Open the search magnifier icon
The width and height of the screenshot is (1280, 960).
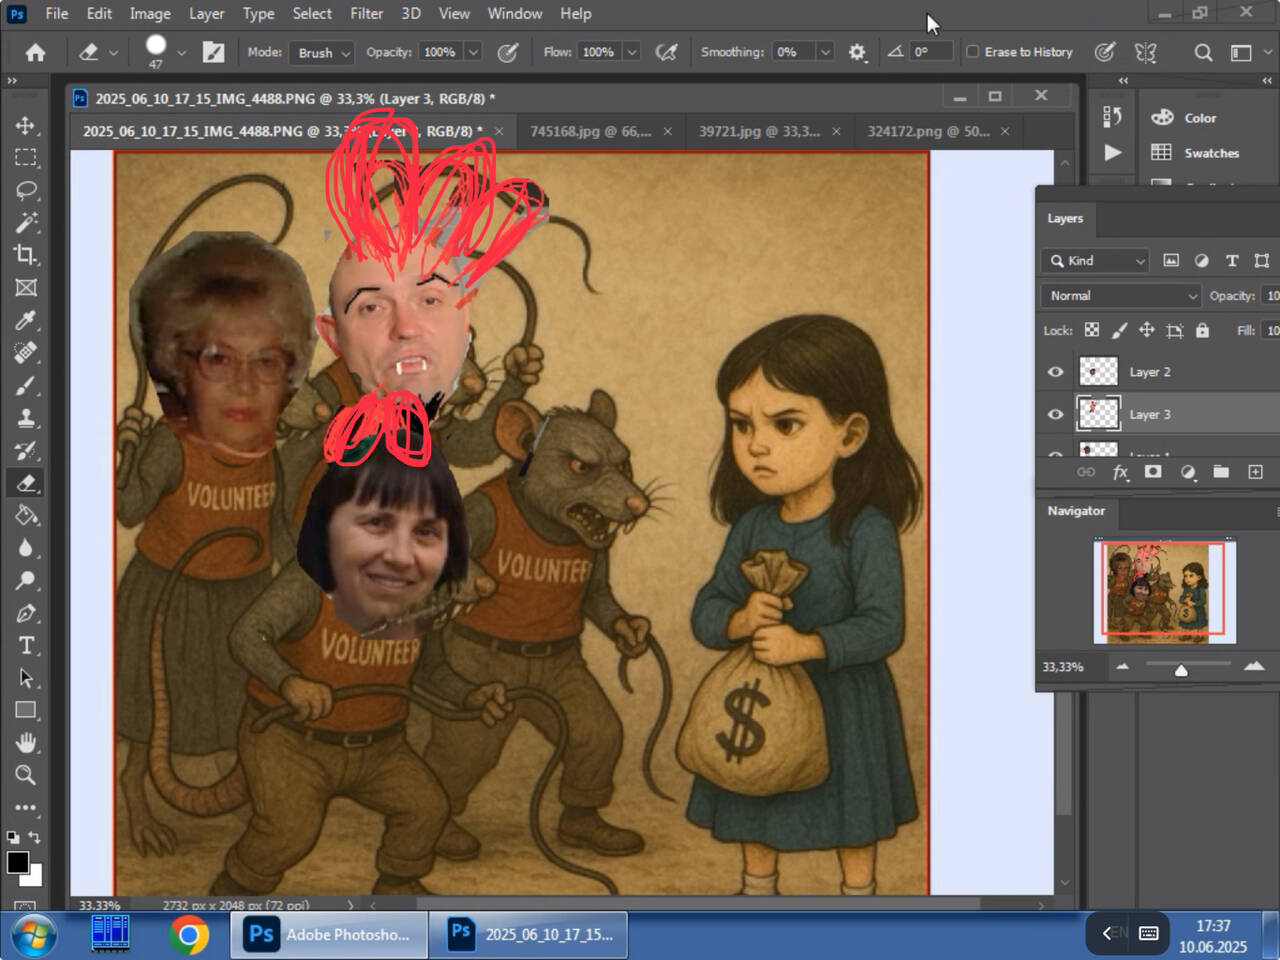click(x=1203, y=52)
